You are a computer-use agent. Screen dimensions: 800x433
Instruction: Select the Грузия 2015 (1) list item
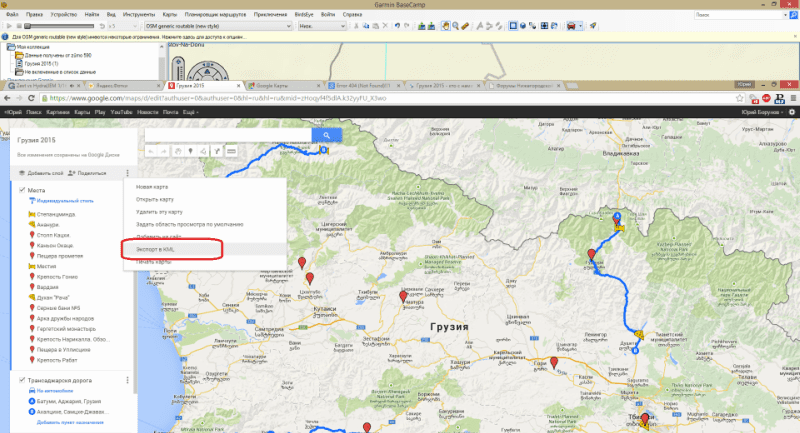coord(41,64)
